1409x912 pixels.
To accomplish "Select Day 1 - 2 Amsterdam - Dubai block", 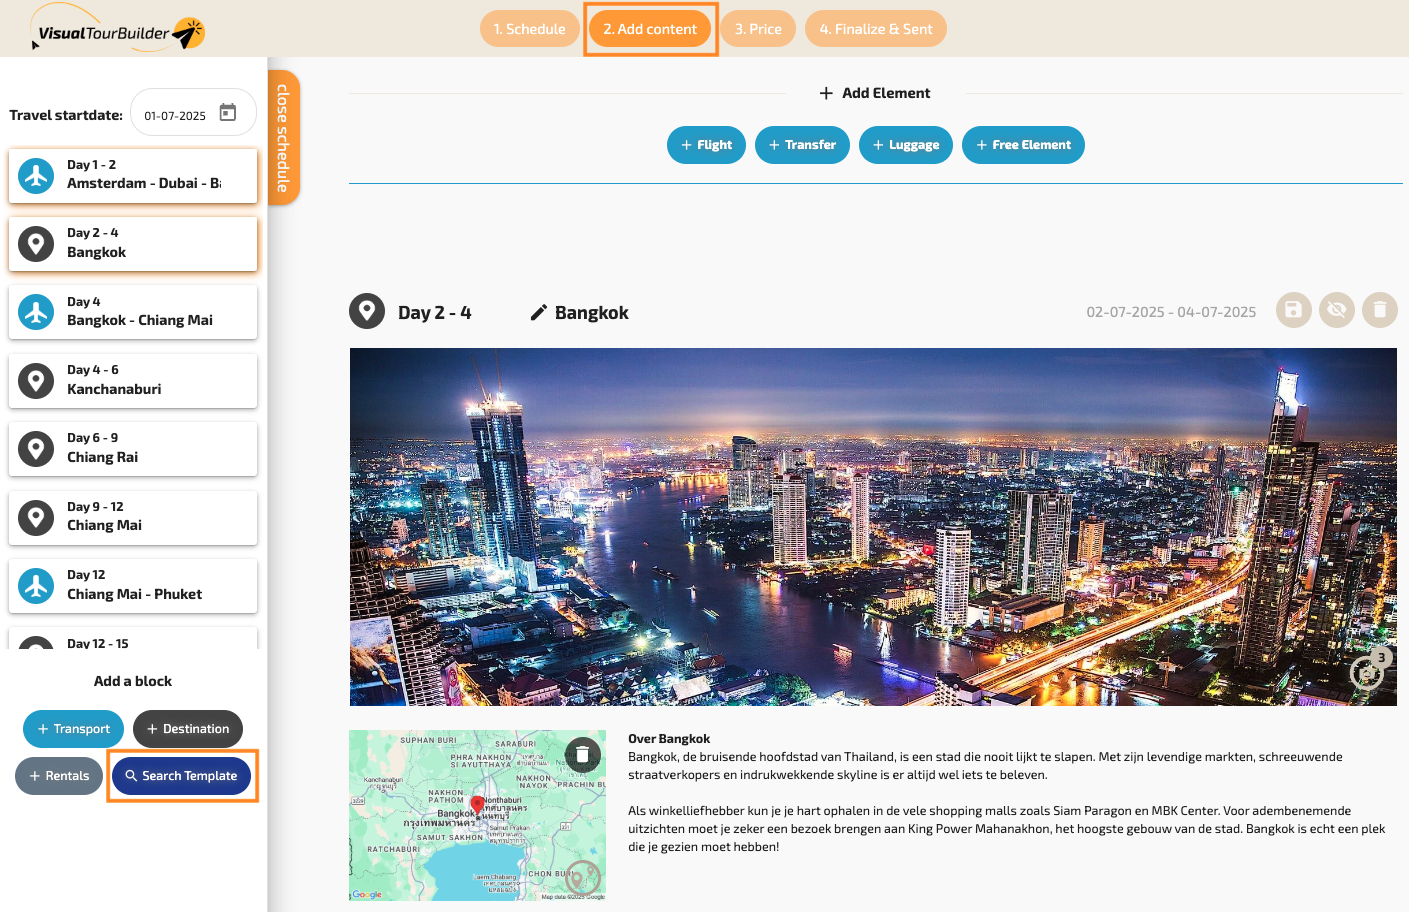I will pyautogui.click(x=133, y=175).
